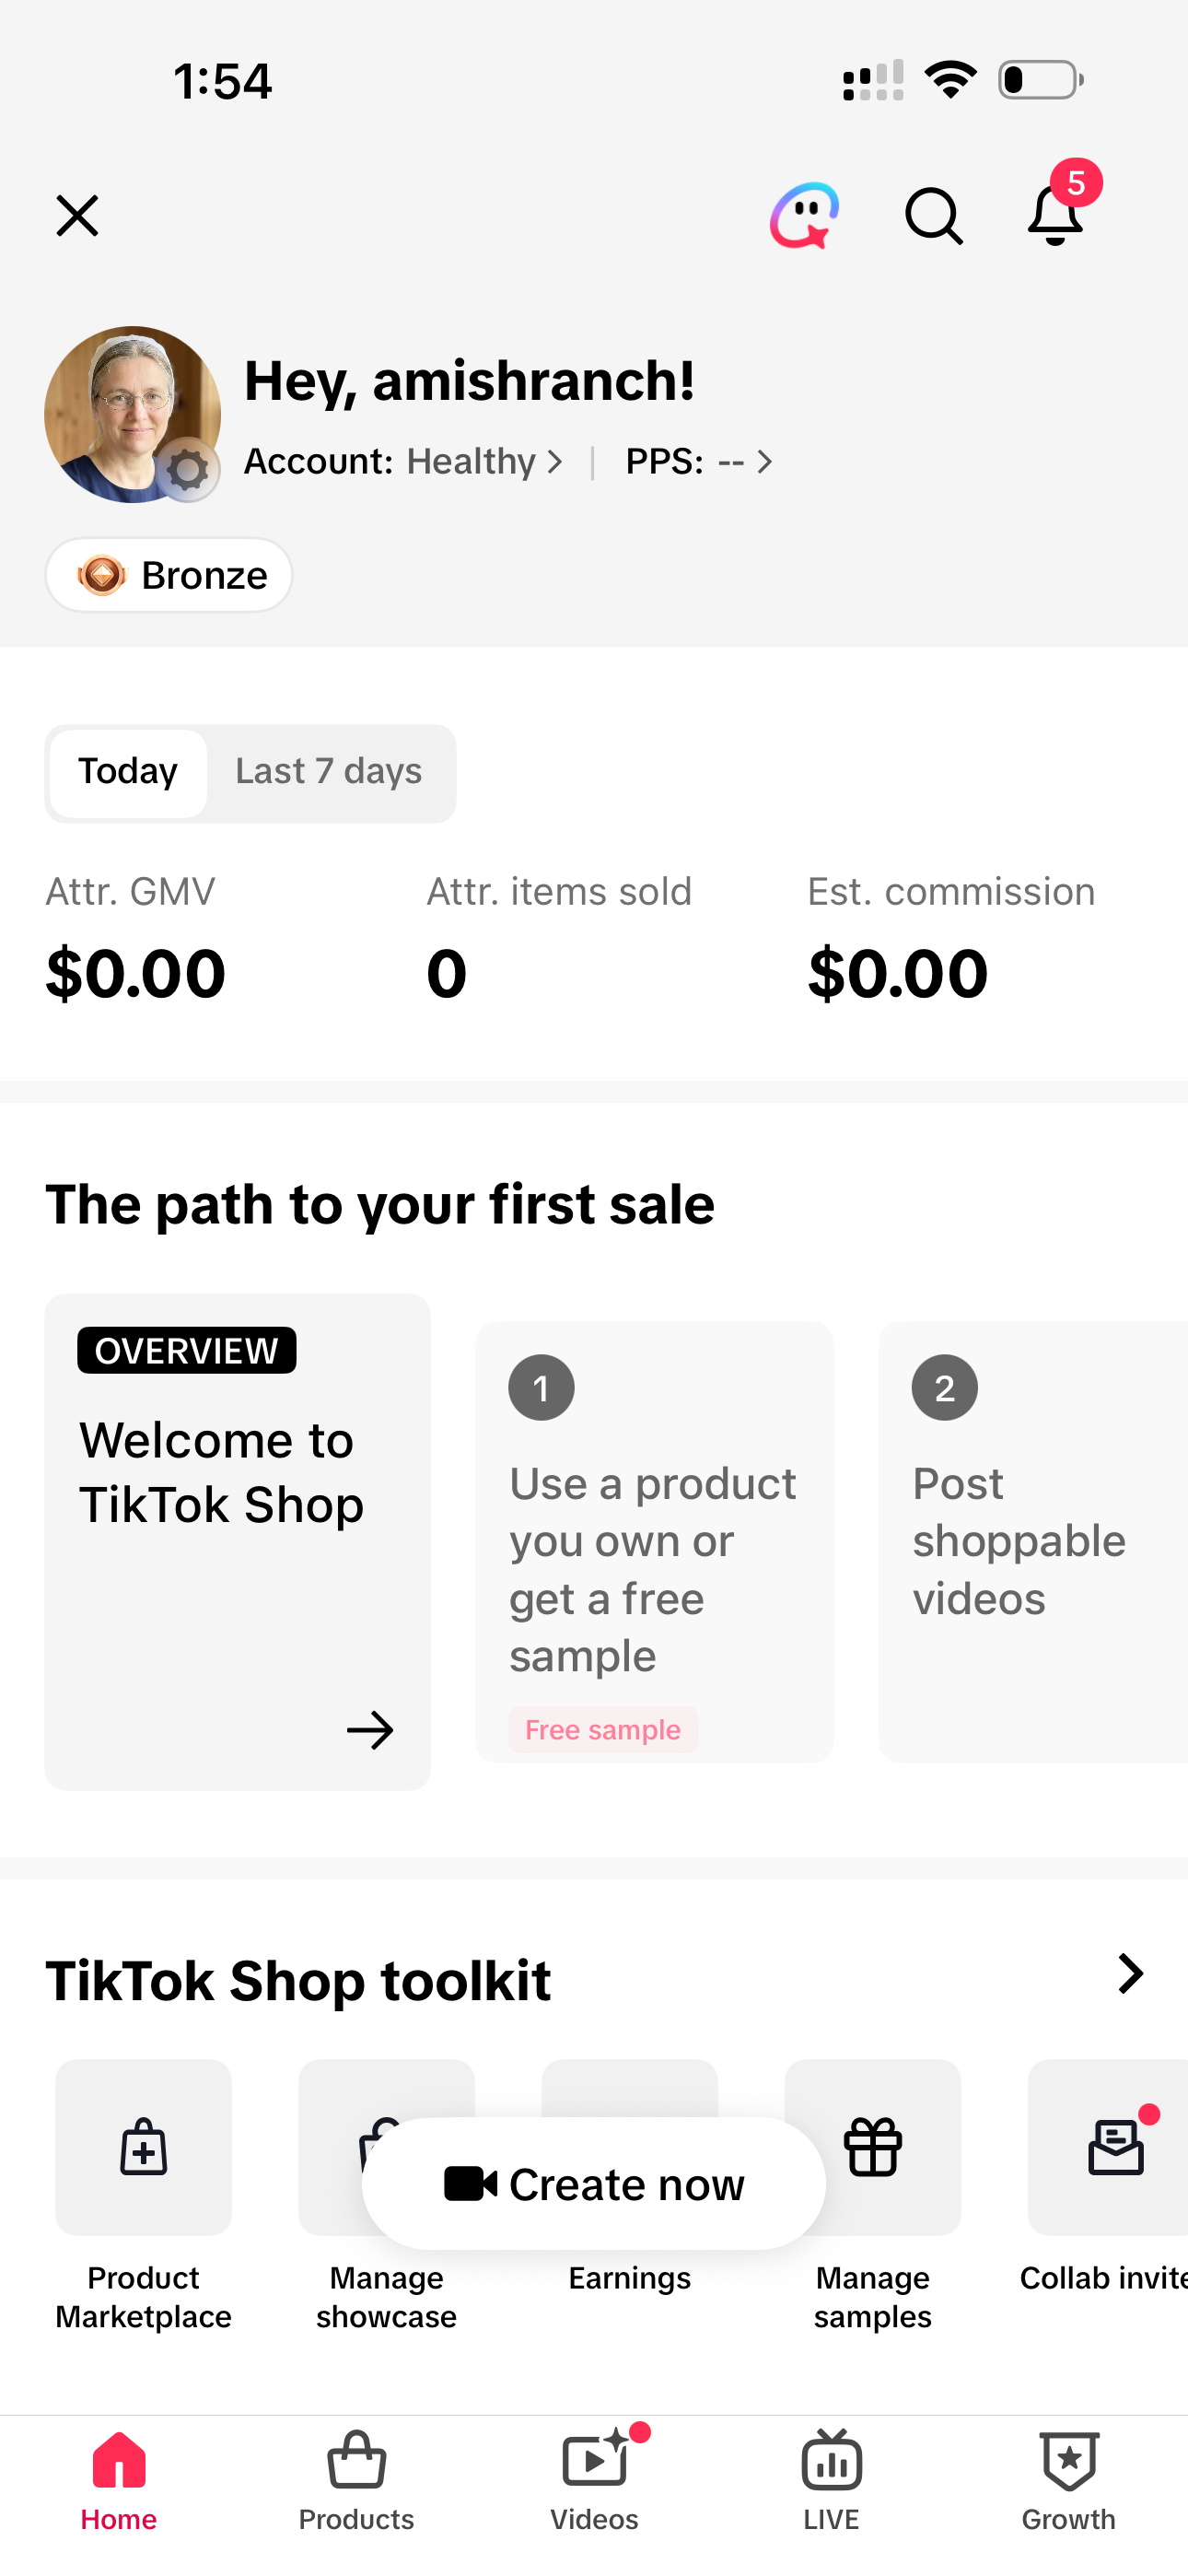Expand TikTok Shop toolkit arrow
Viewport: 1188px width, 2576px height.
point(1130,1974)
